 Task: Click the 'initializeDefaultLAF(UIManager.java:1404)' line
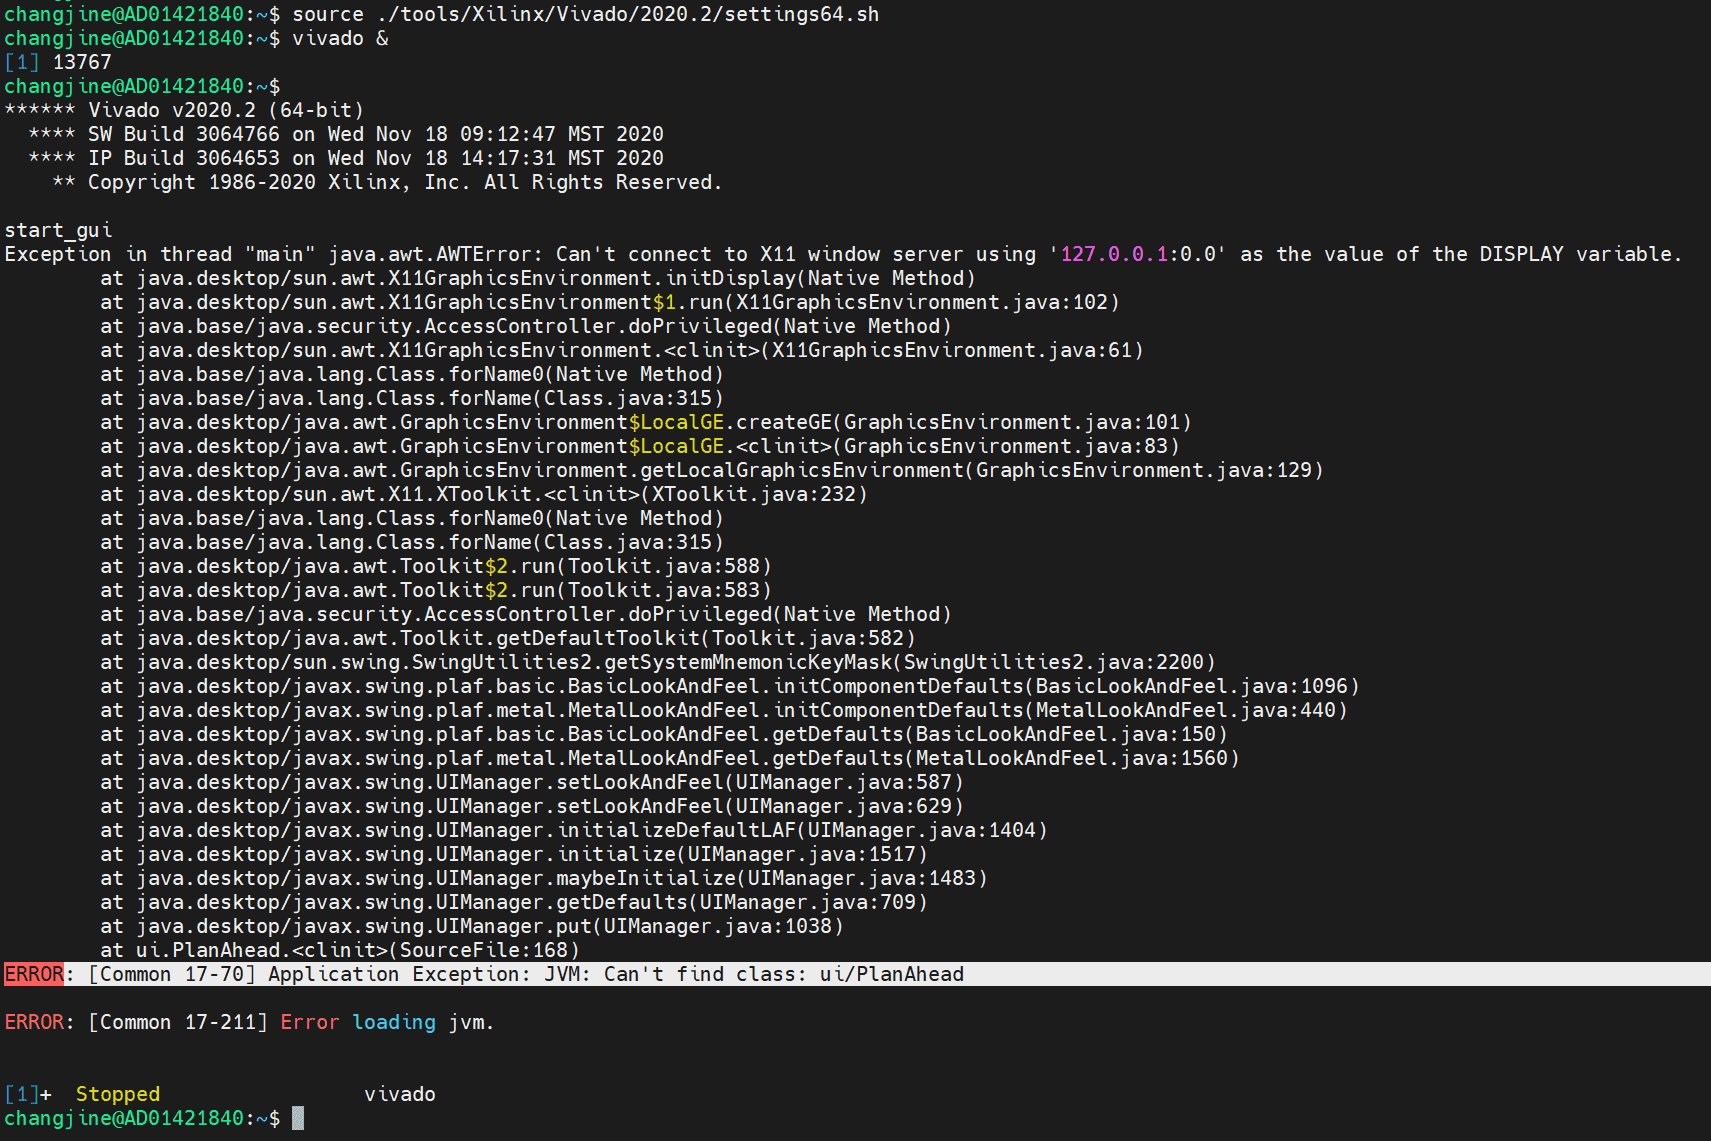[x=574, y=830]
